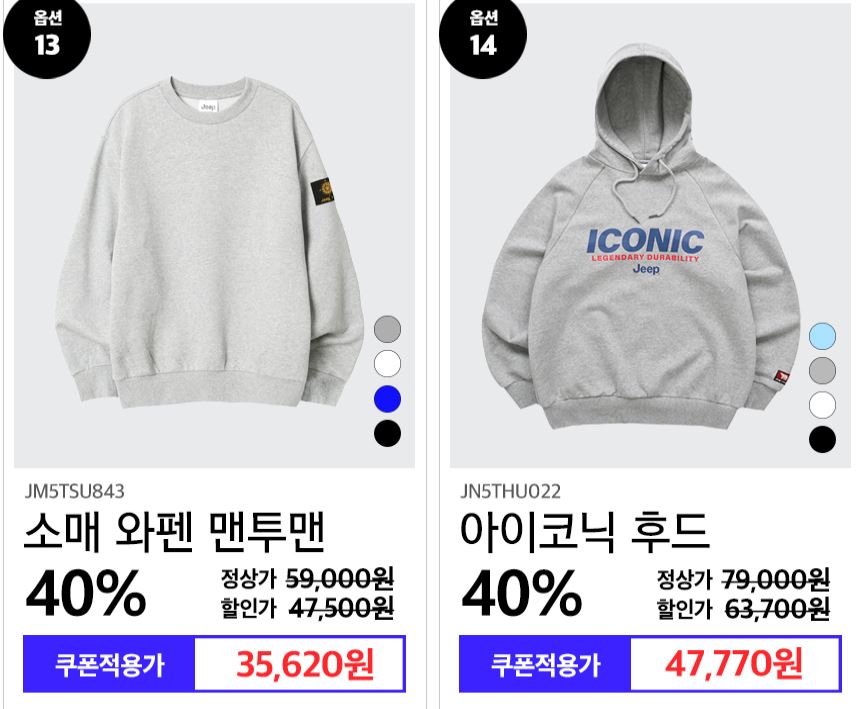This screenshot has width=860, height=709.
Task: Select black color swatch on hoodie
Action: pyautogui.click(x=822, y=440)
